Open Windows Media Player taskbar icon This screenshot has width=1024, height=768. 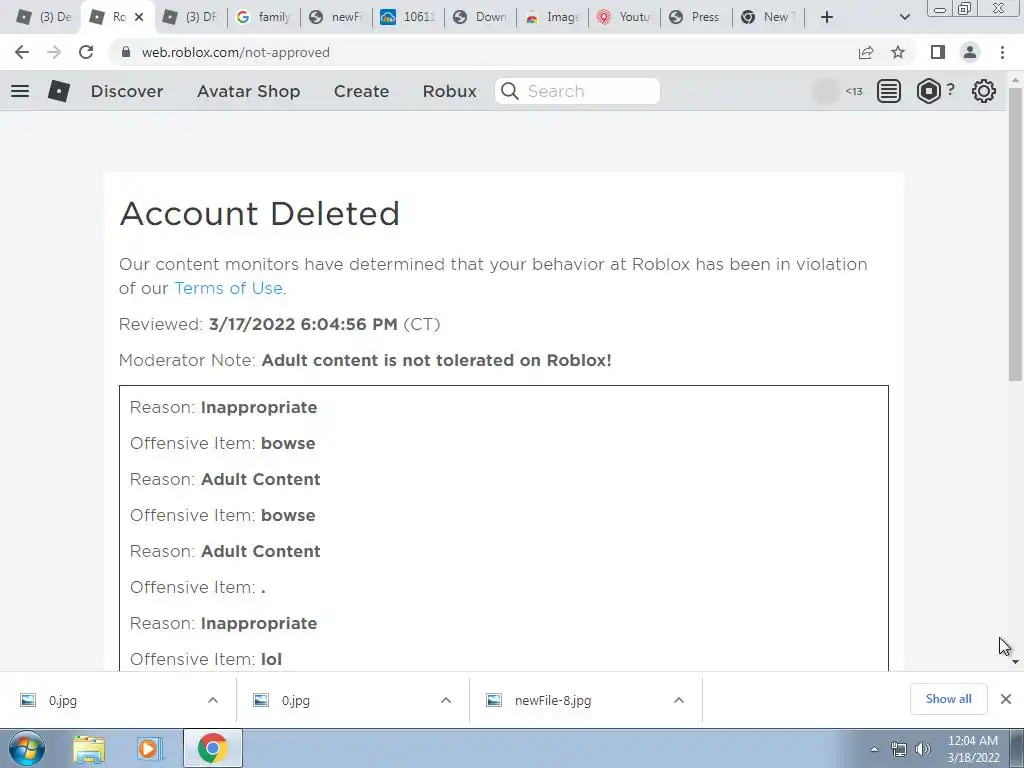[x=150, y=749]
